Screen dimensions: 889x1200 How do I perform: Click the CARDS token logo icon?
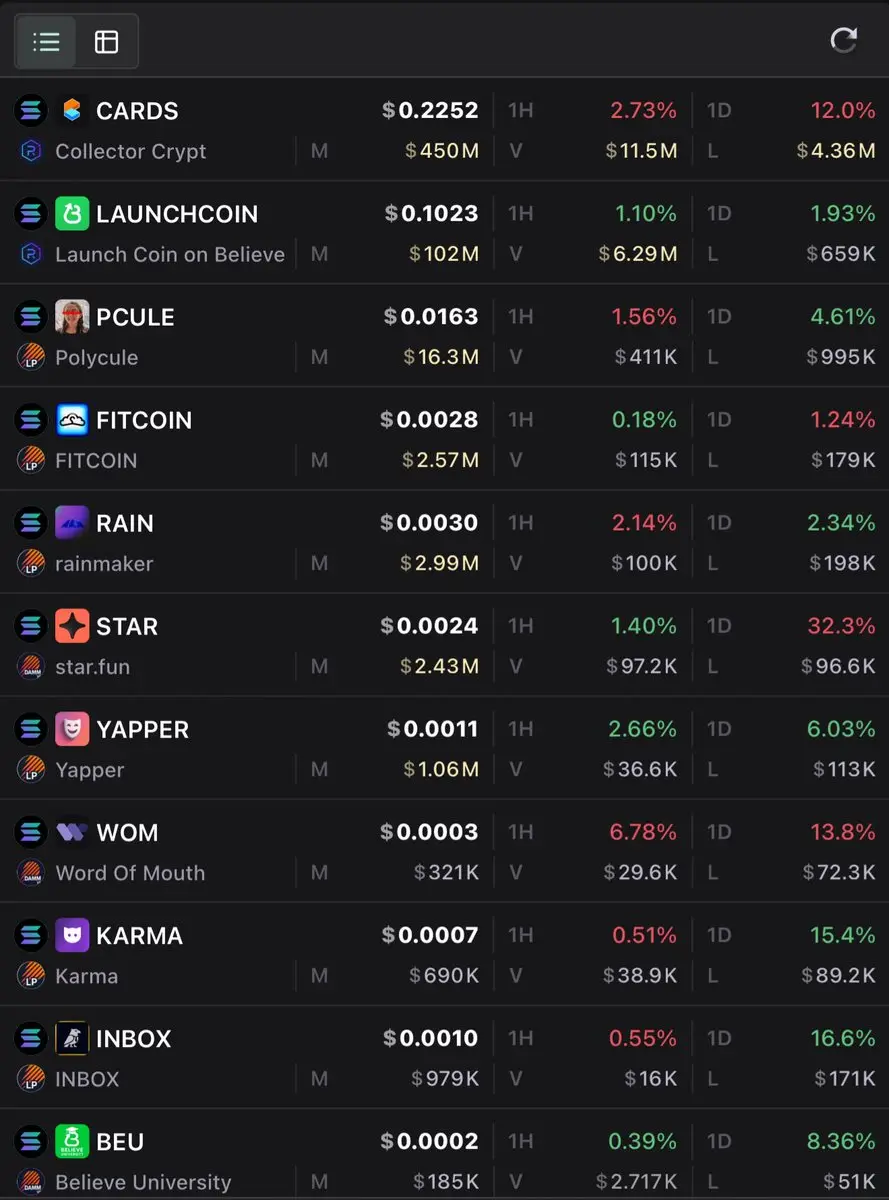pyautogui.click(x=72, y=110)
